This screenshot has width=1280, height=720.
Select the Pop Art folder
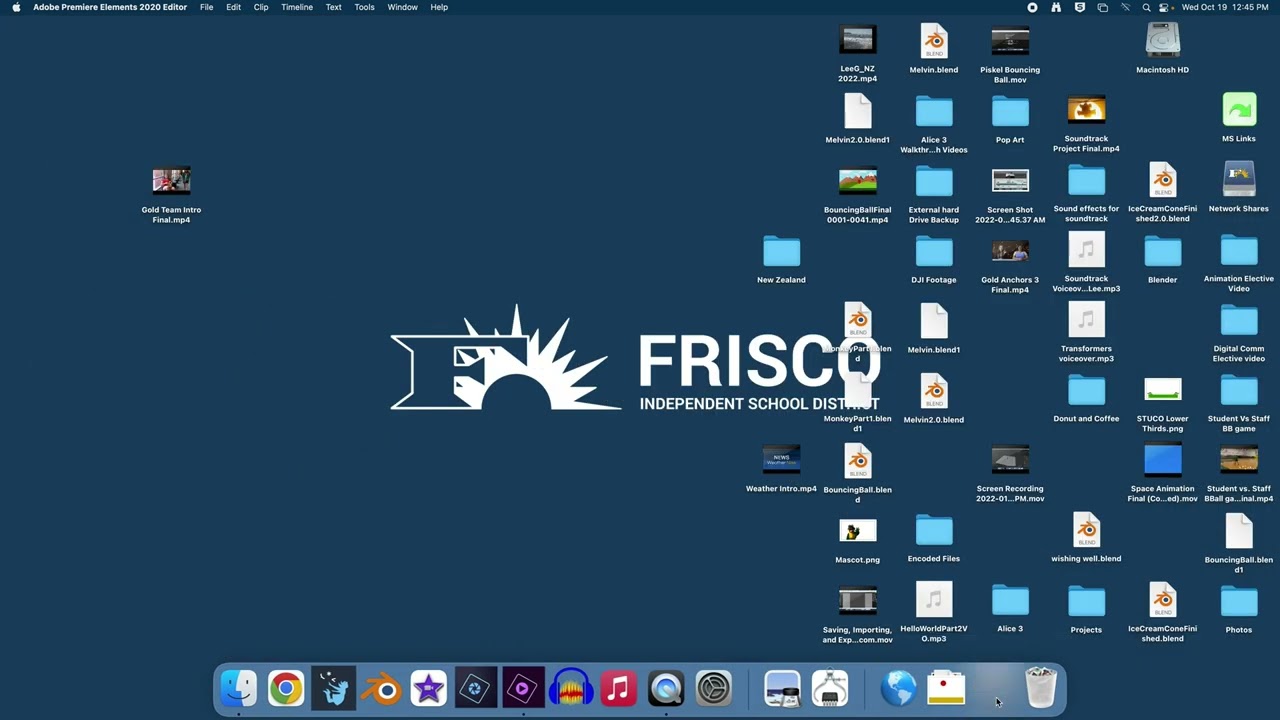pos(1010,111)
